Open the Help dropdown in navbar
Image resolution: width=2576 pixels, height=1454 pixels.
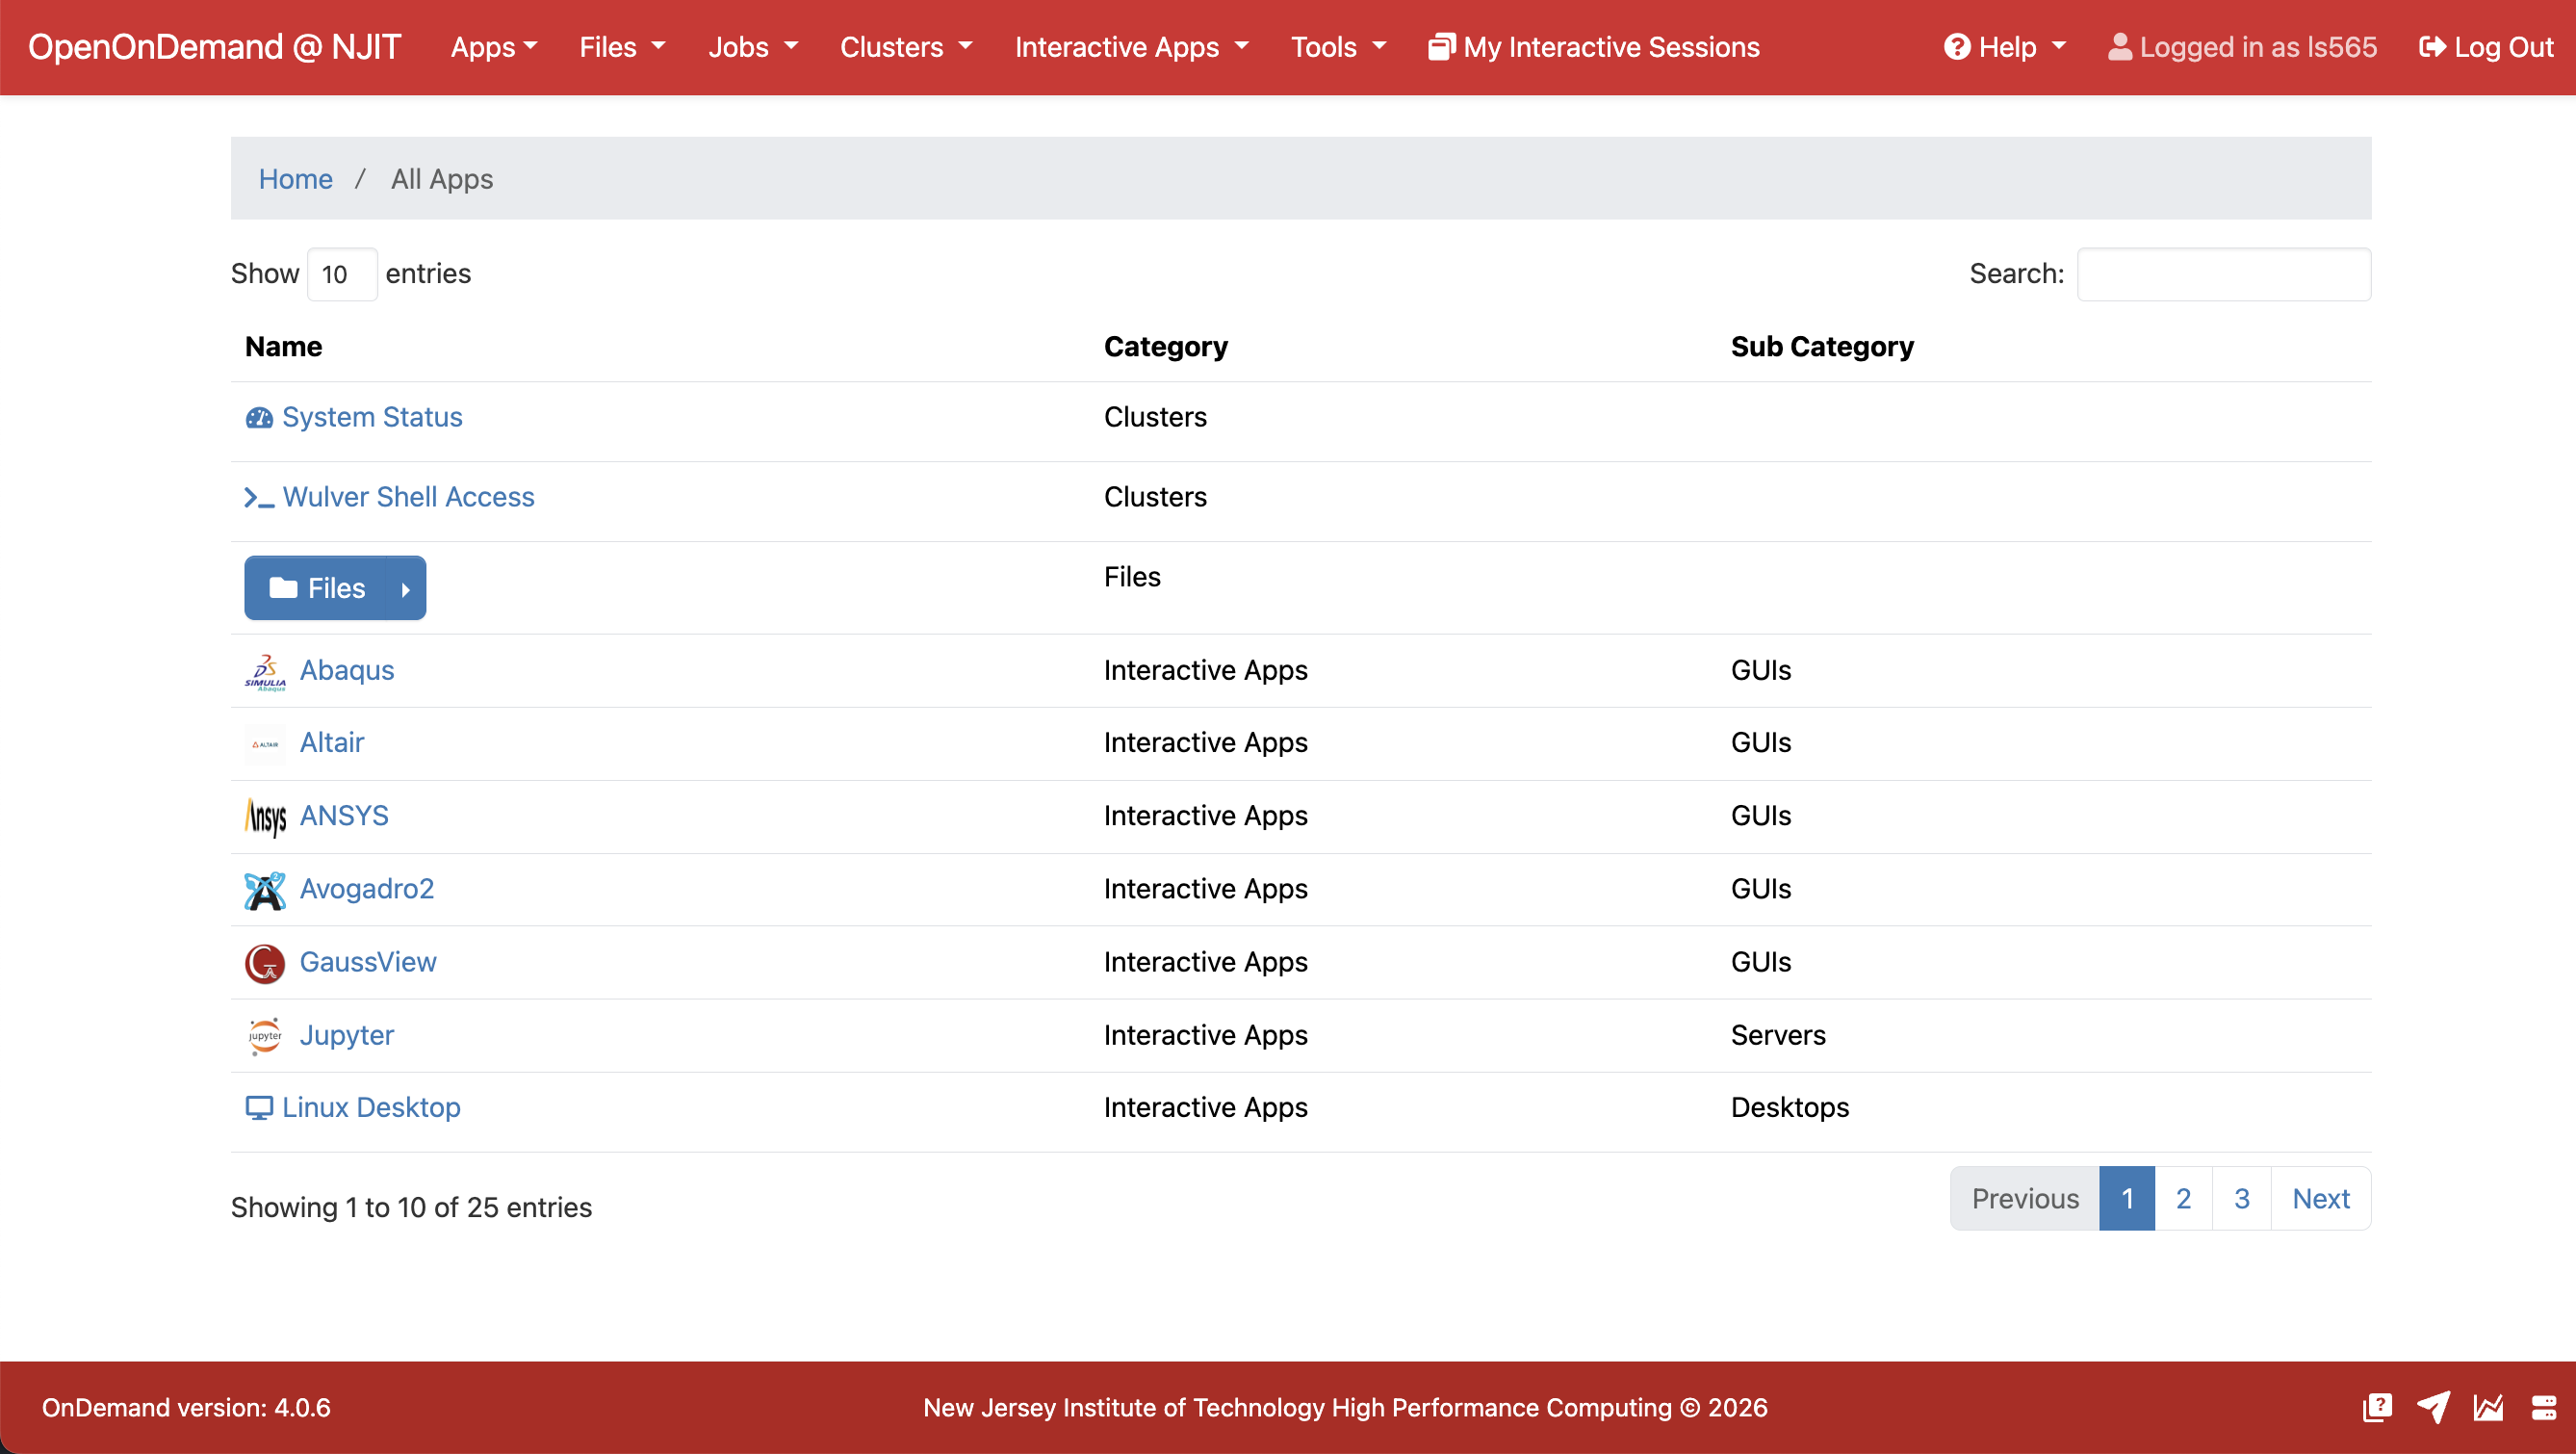point(2004,47)
